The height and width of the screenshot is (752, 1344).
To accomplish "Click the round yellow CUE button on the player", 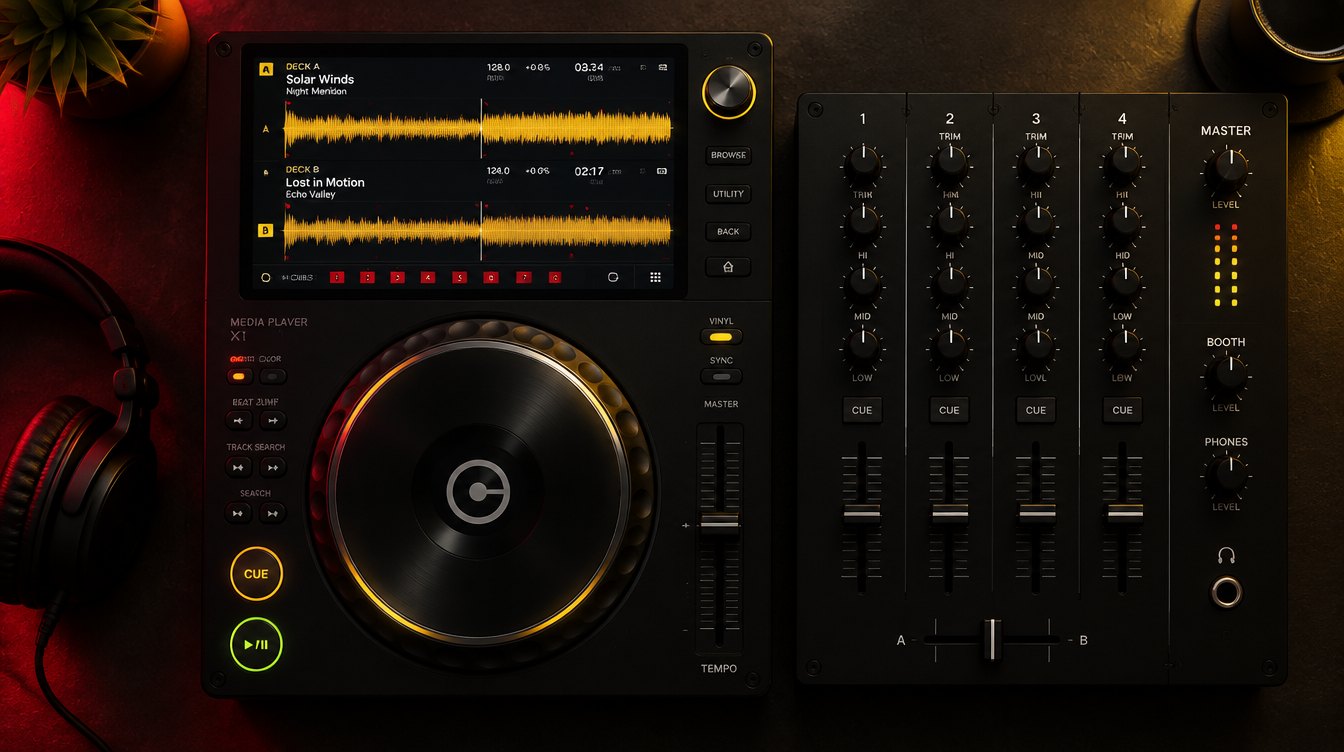I will click(x=256, y=574).
